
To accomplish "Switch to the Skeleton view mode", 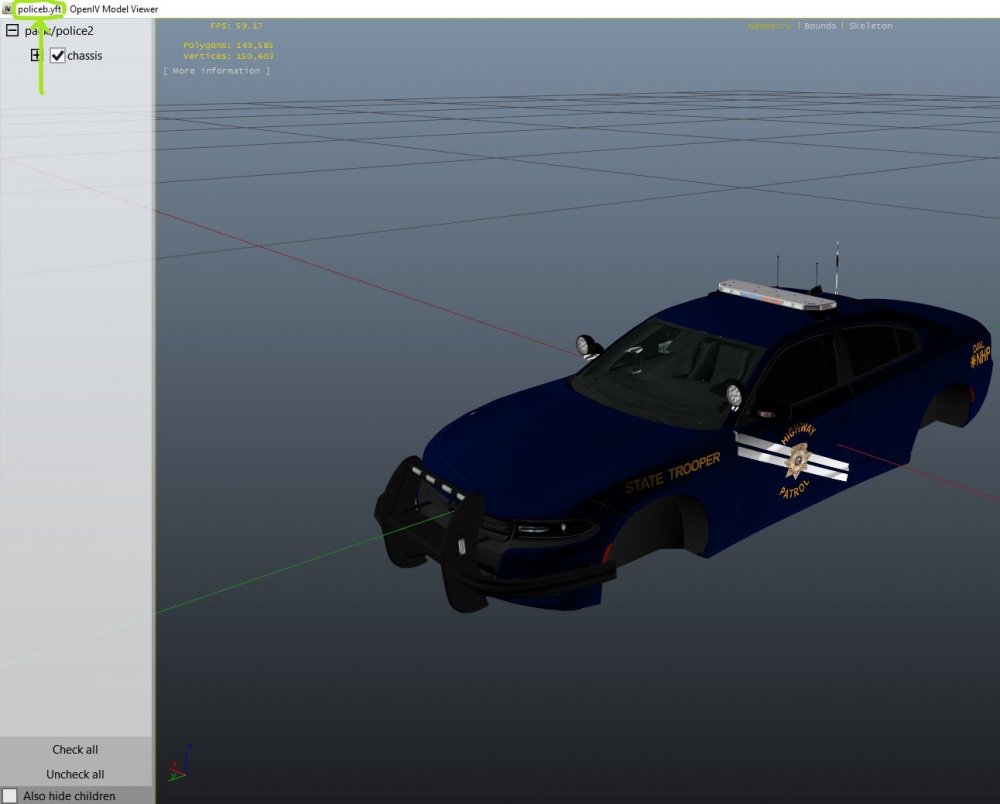I will (x=870, y=25).
